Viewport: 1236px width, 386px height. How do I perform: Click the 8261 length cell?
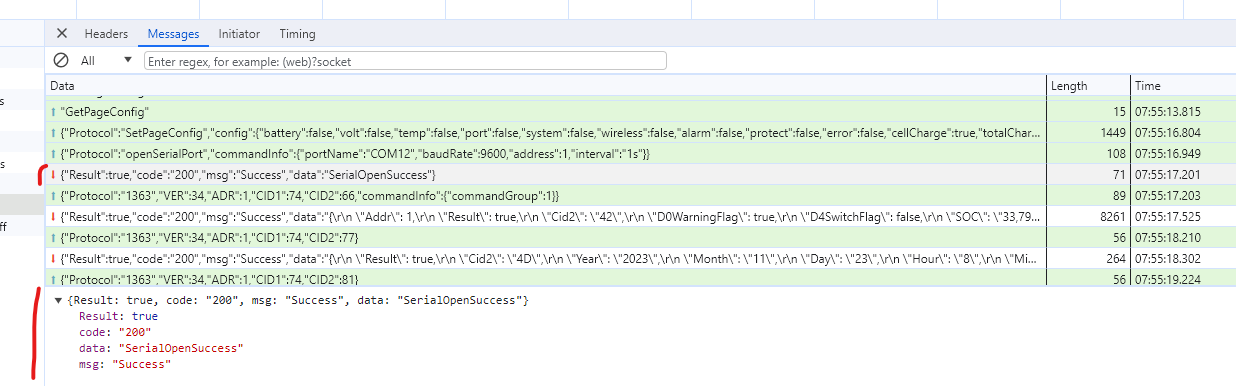(x=1088, y=216)
